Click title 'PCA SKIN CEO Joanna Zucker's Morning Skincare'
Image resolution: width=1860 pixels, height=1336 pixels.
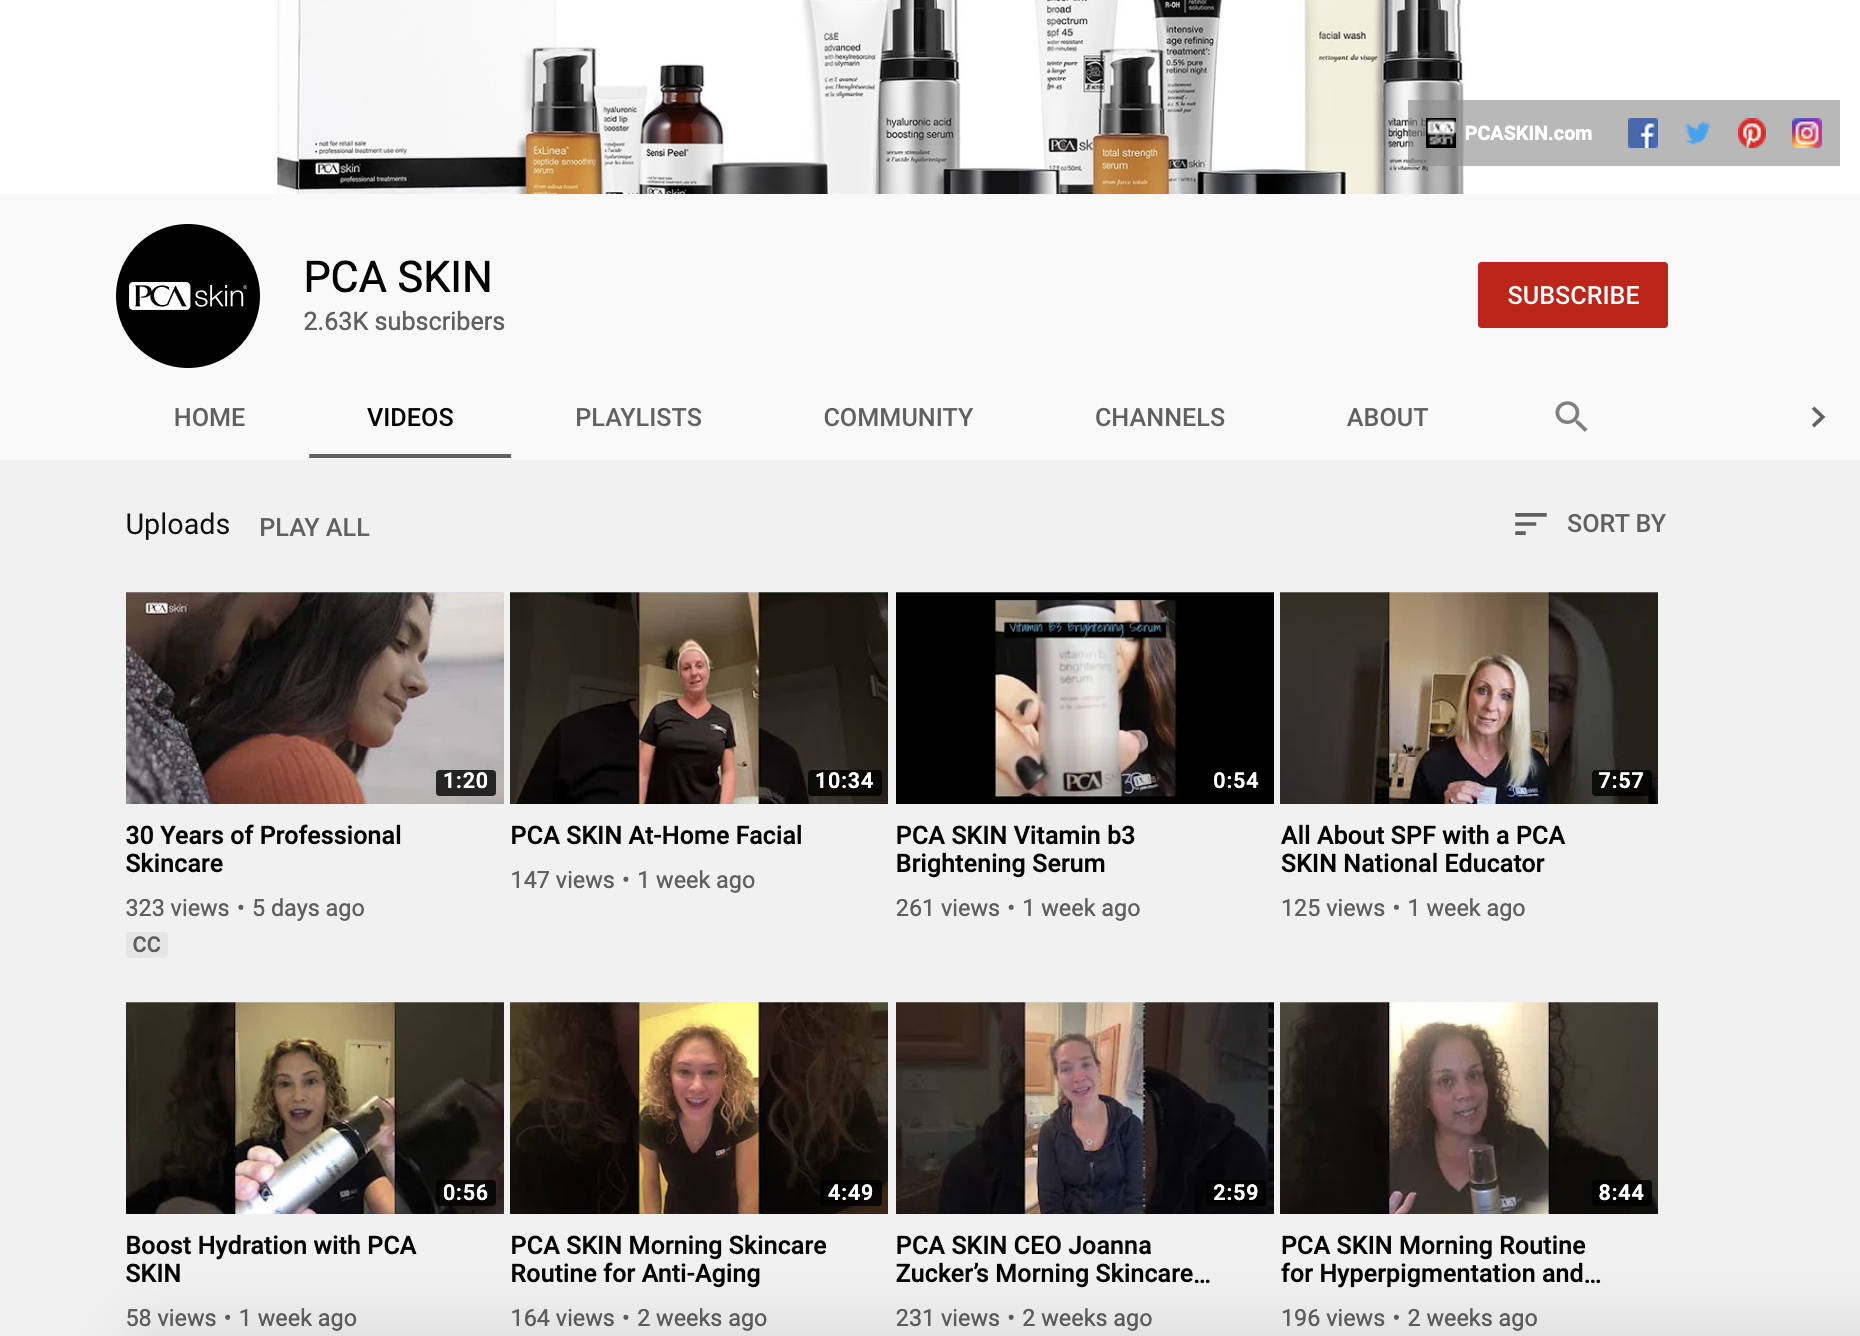[x=1053, y=1259]
